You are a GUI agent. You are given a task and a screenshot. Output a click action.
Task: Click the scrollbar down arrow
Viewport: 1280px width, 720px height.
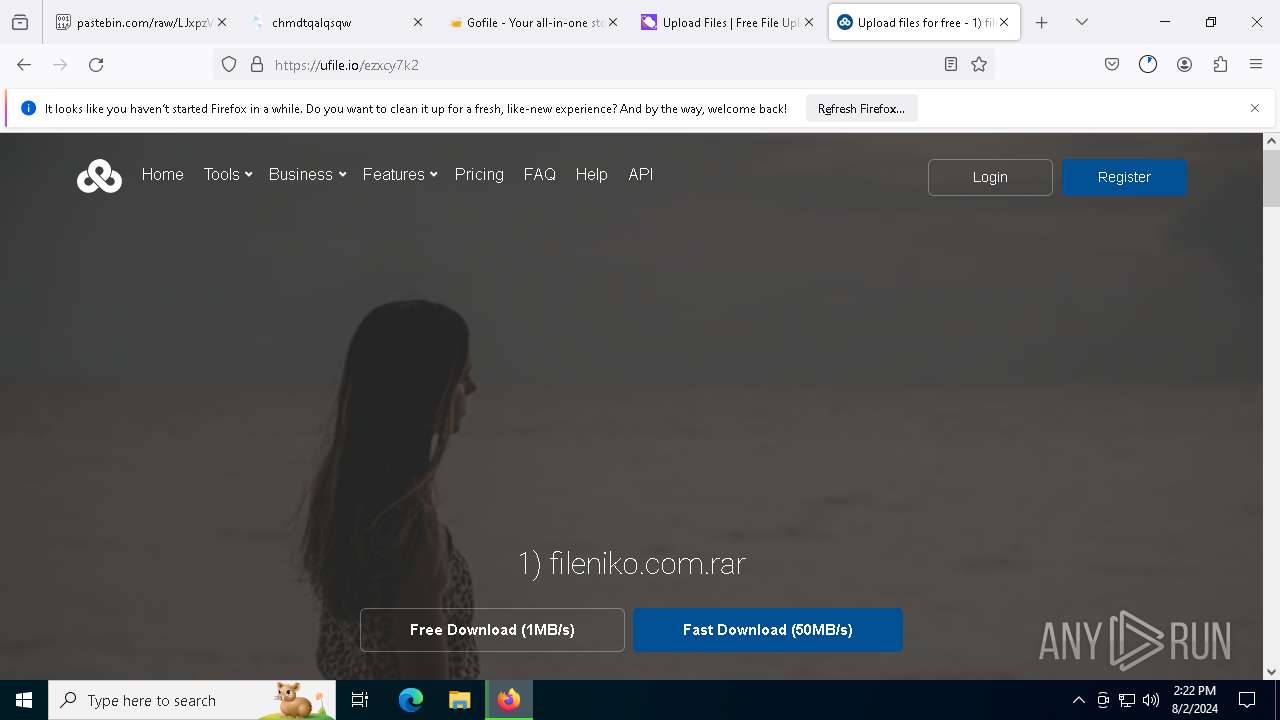click(x=1271, y=672)
